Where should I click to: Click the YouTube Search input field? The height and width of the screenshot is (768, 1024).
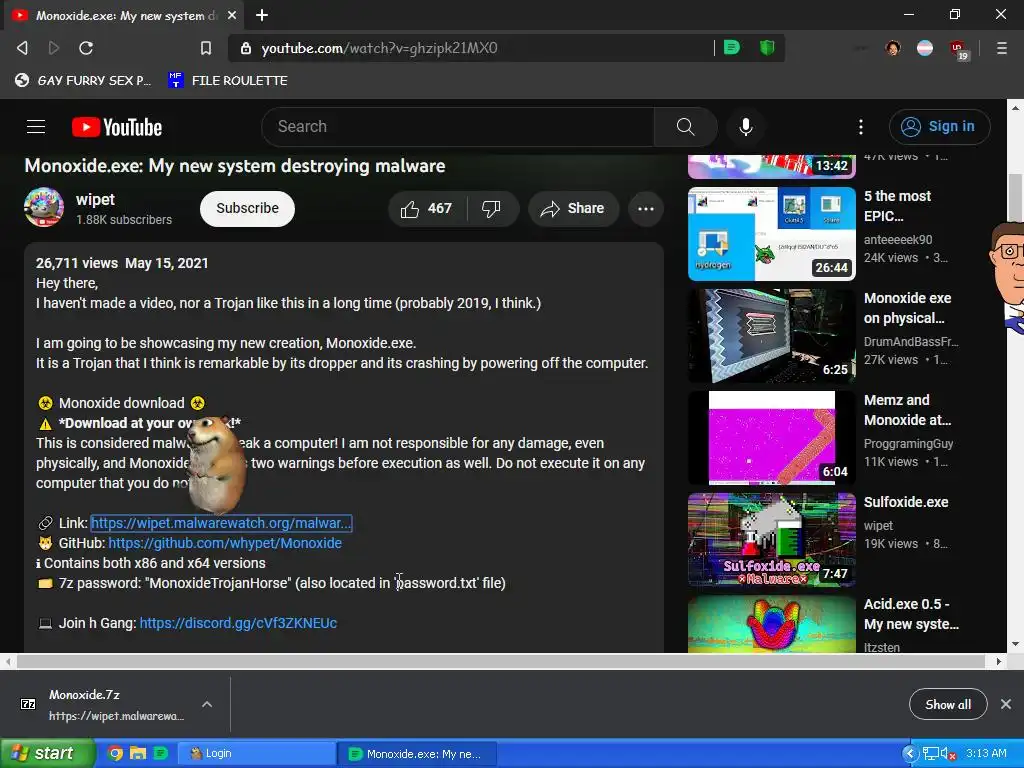458,127
